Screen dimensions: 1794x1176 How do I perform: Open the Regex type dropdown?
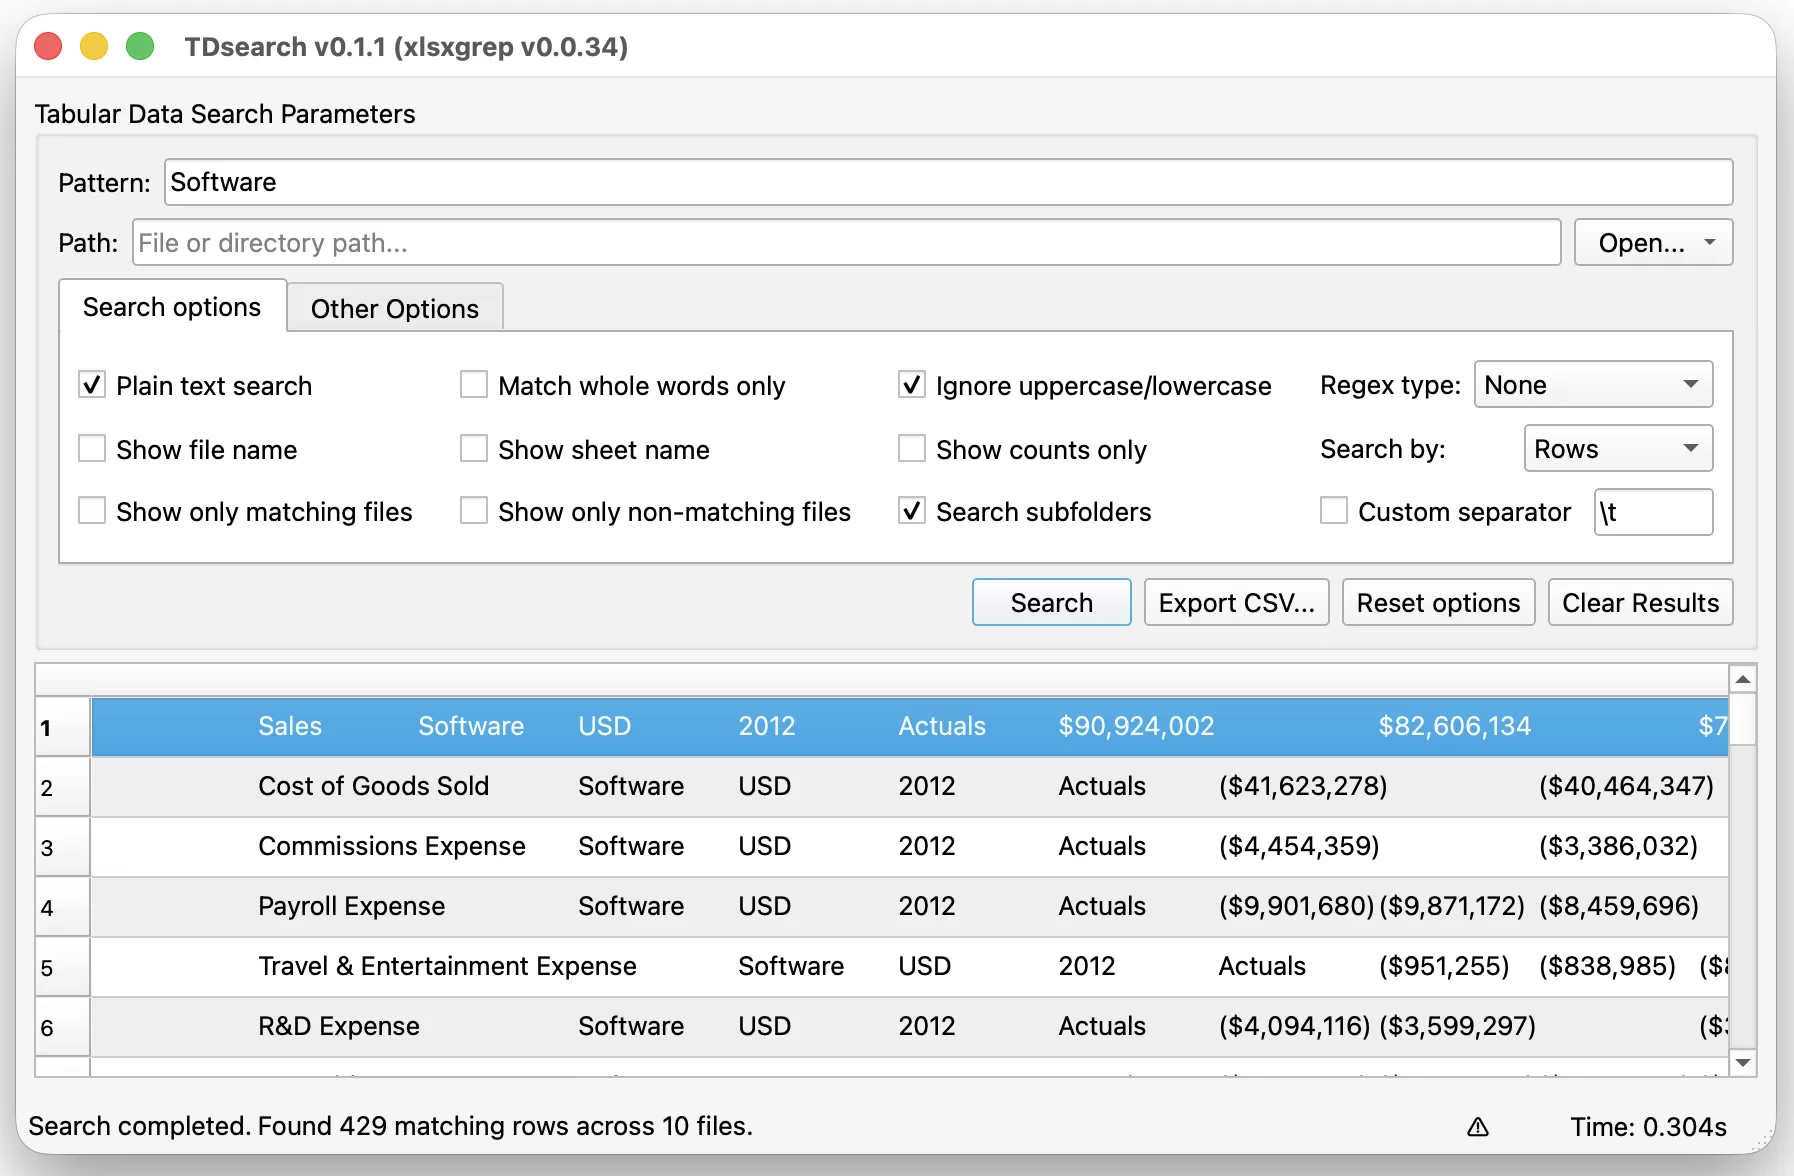coord(1593,384)
